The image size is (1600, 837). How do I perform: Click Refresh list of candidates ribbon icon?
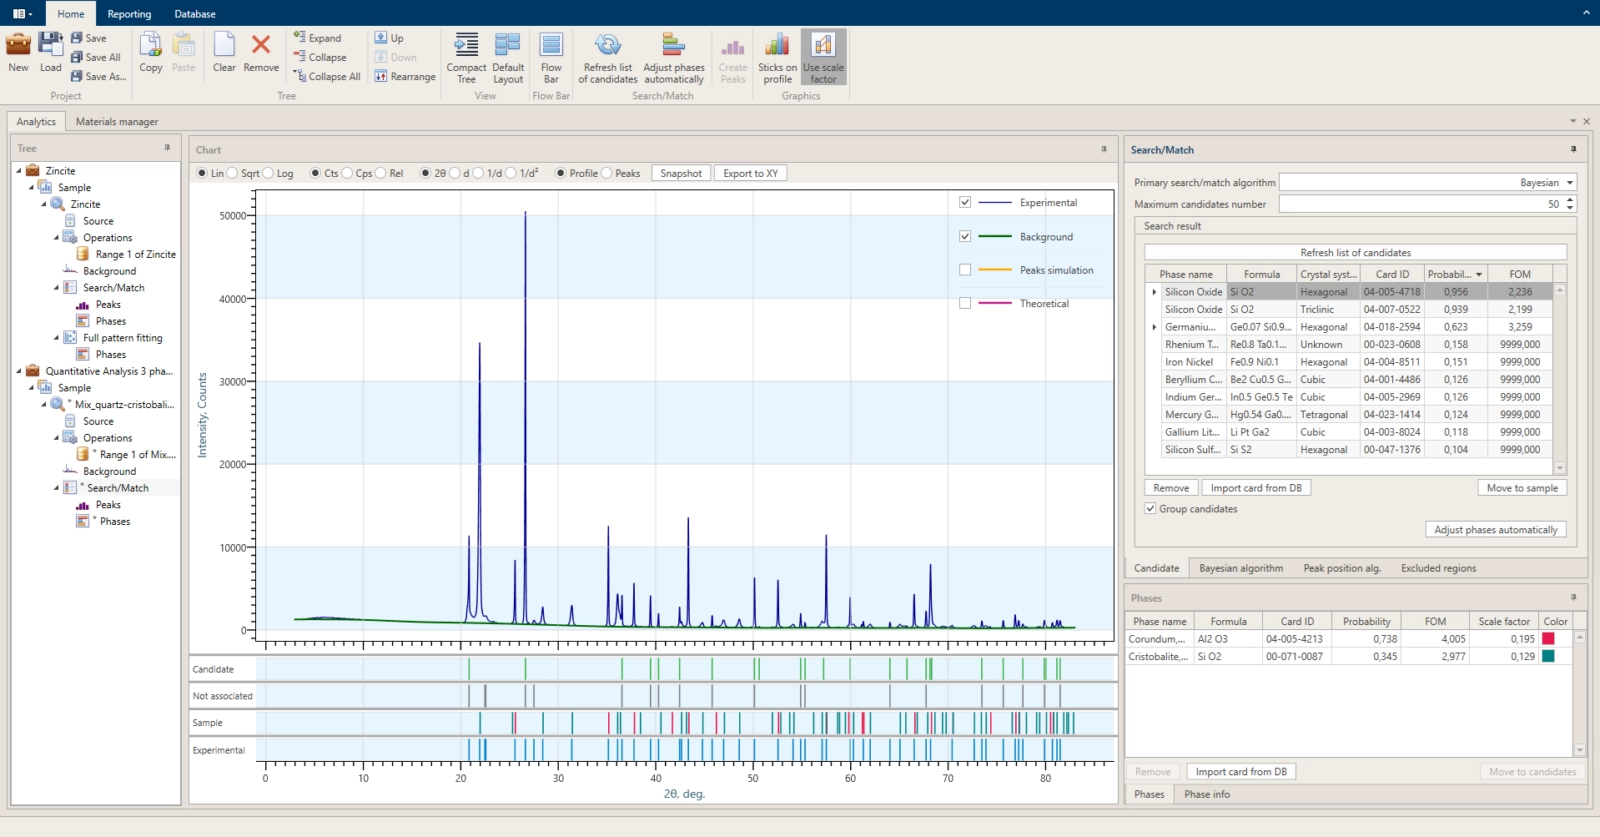tap(608, 46)
